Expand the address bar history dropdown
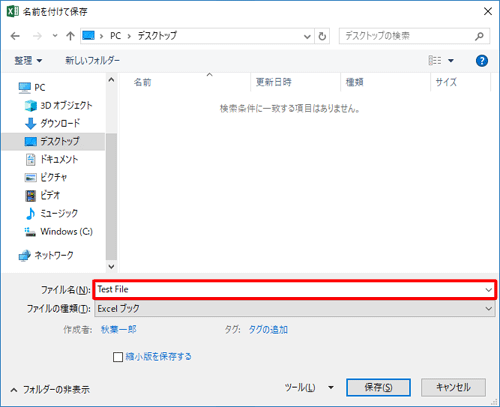500x407 pixels. 307,36
